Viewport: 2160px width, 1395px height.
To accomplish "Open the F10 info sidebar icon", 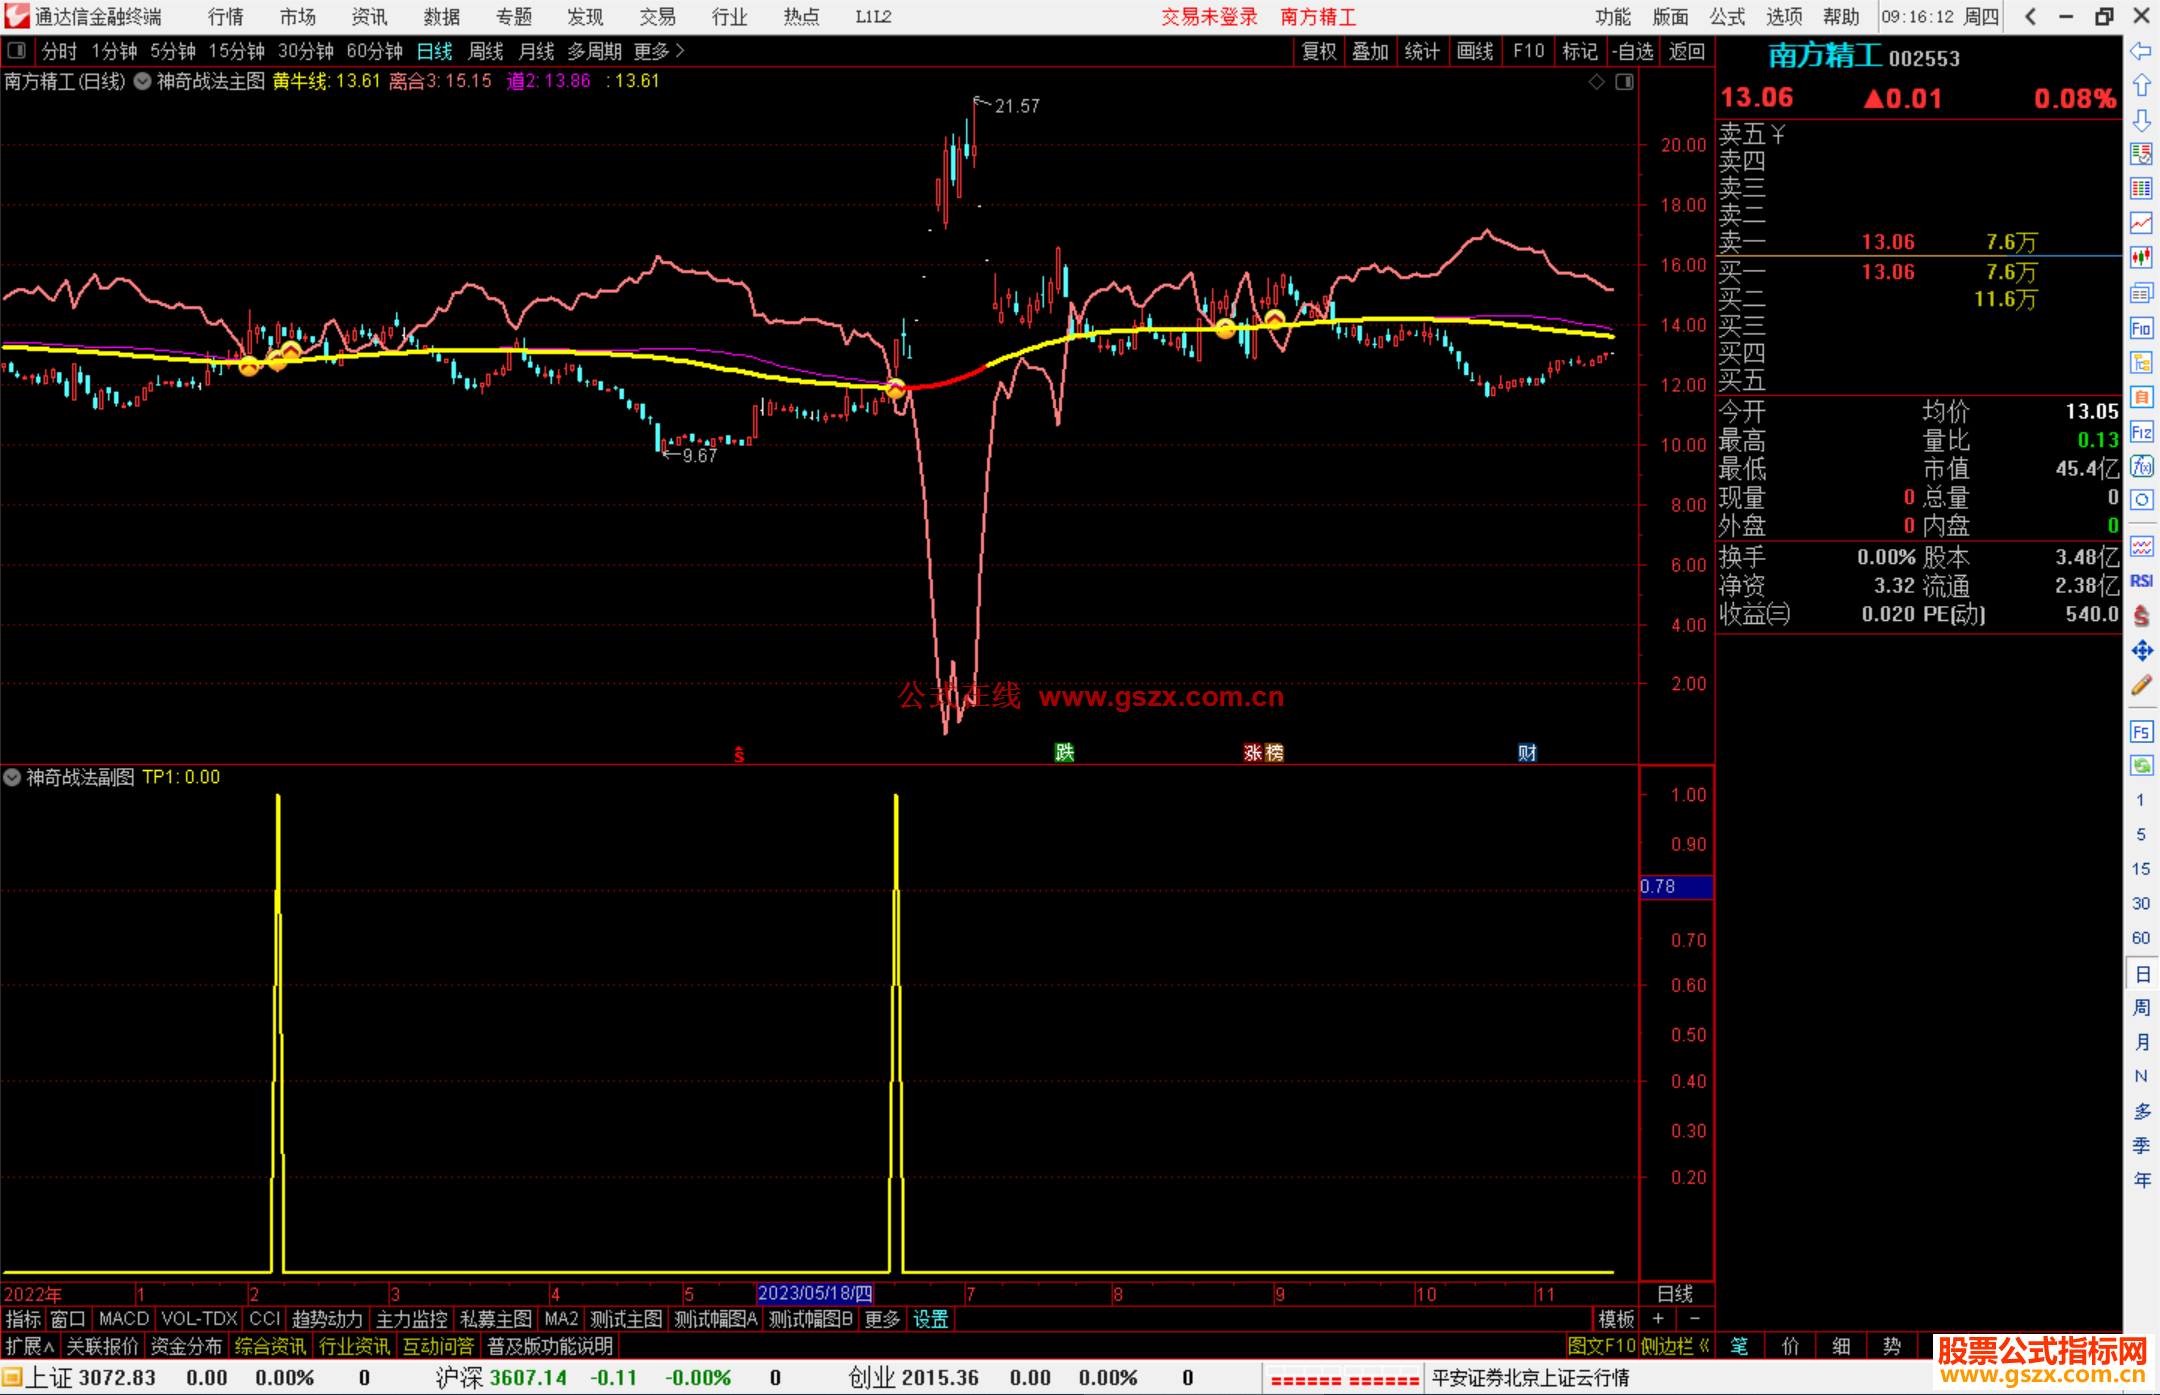I will (2141, 328).
